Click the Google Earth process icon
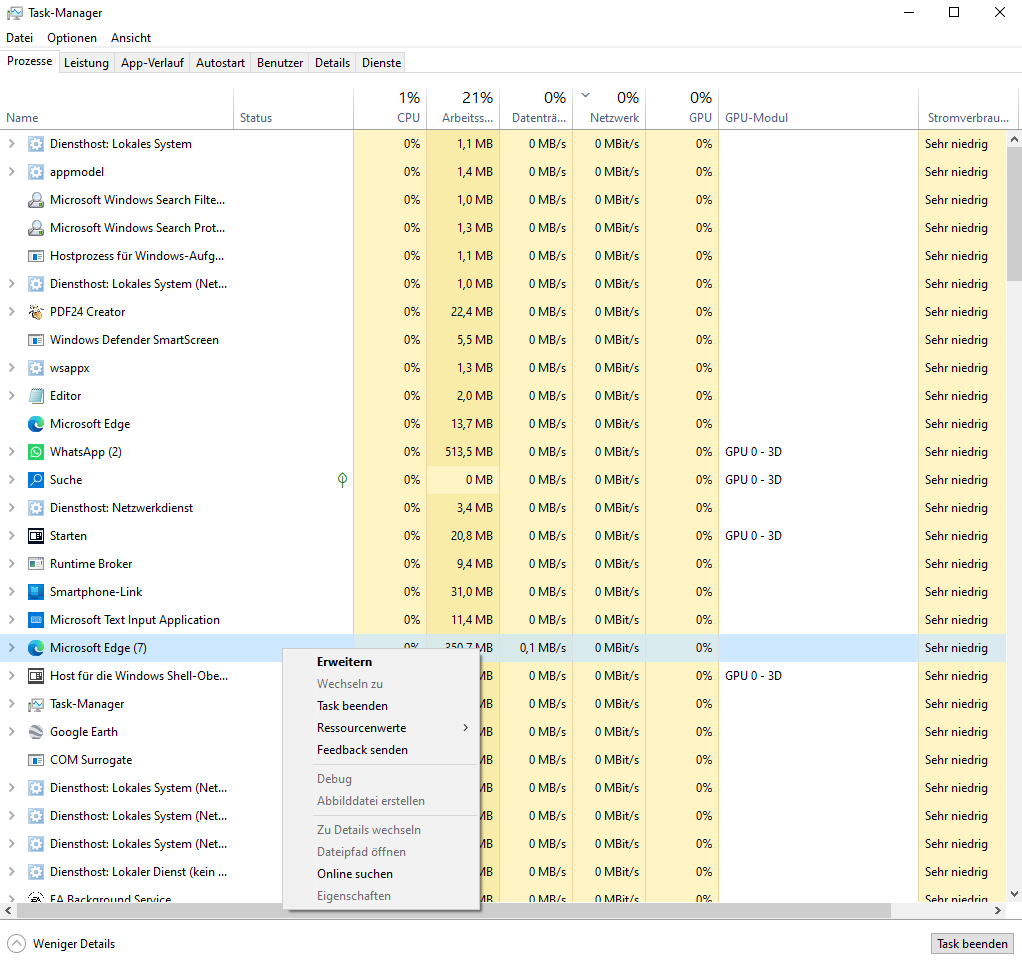This screenshot has height=966, width=1022. click(x=36, y=732)
